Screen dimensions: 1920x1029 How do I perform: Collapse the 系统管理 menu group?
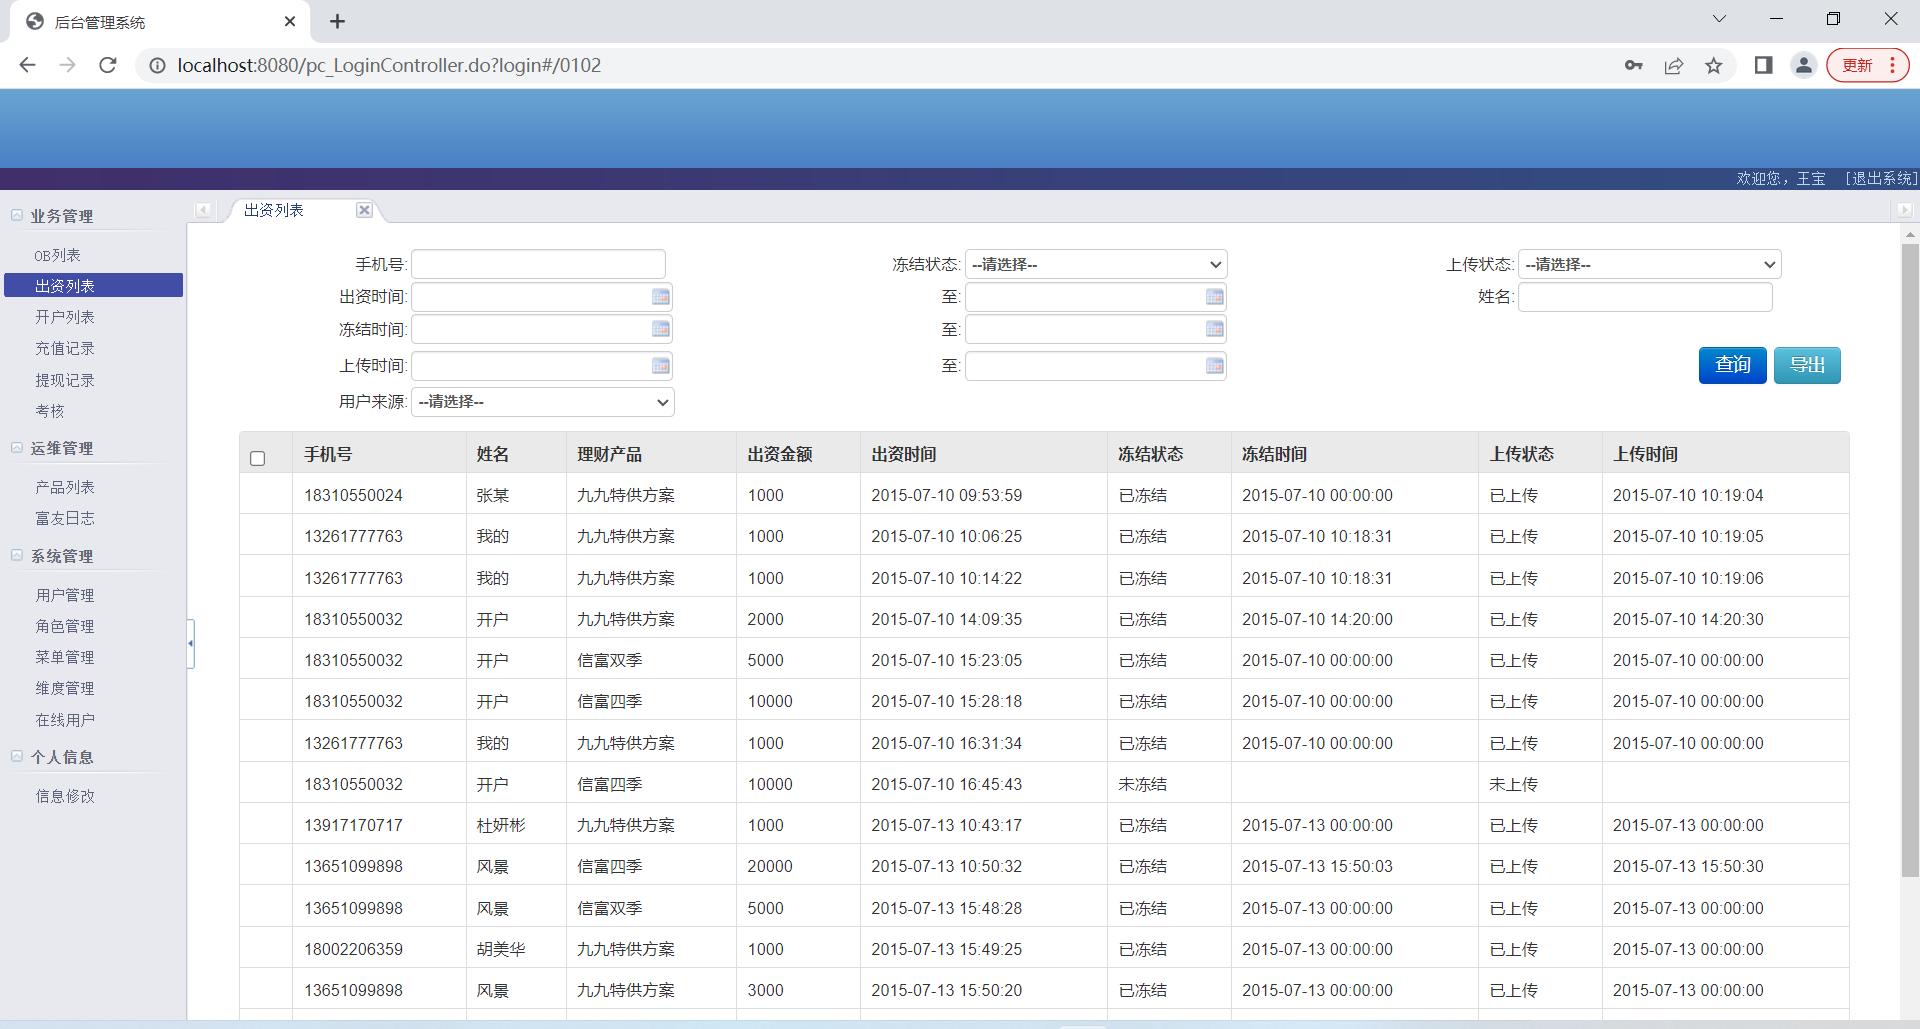(x=17, y=555)
